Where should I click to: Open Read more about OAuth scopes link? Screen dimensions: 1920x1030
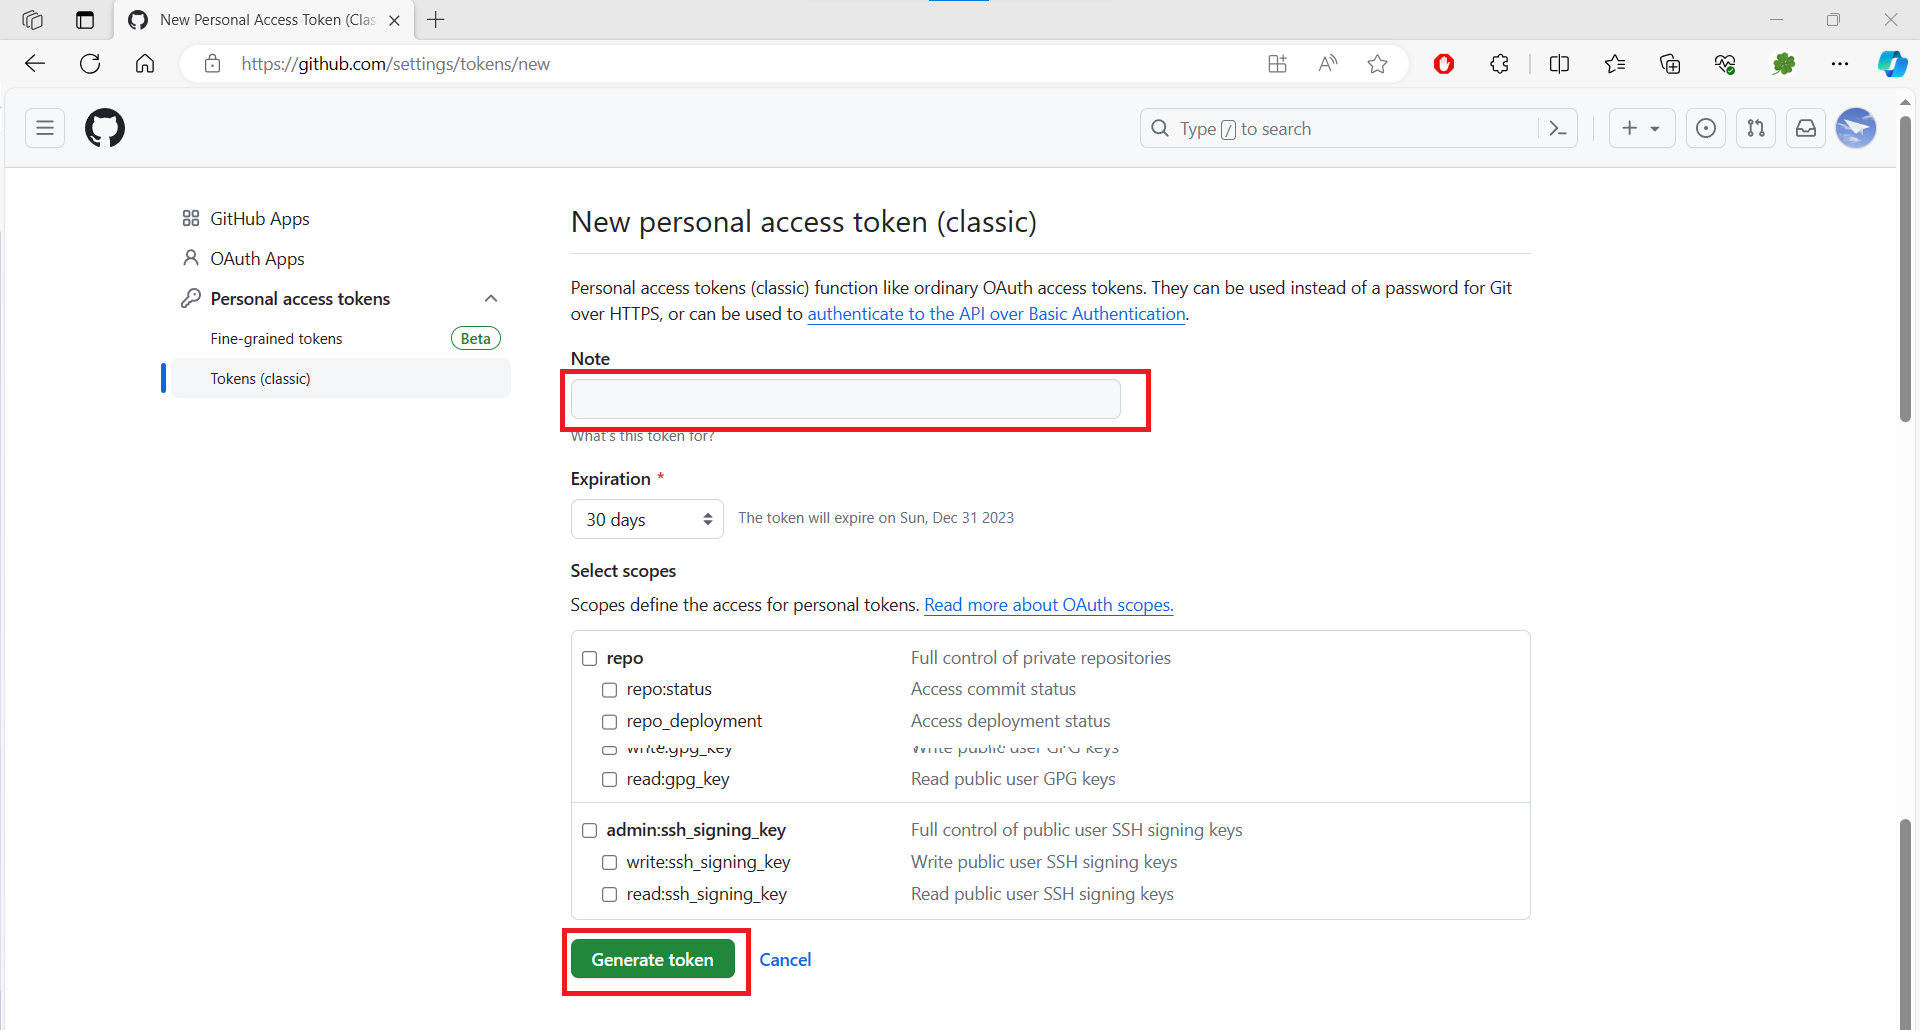point(1048,605)
